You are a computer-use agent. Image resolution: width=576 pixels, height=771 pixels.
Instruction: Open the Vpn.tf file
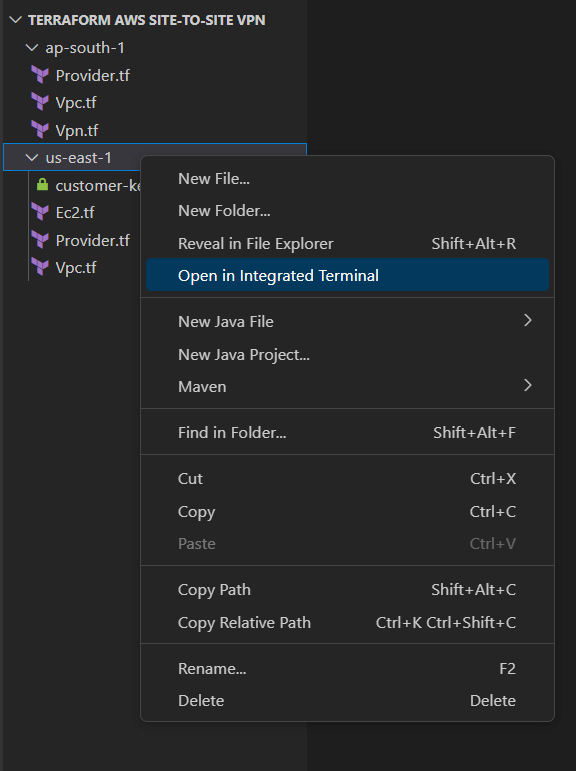point(77,130)
